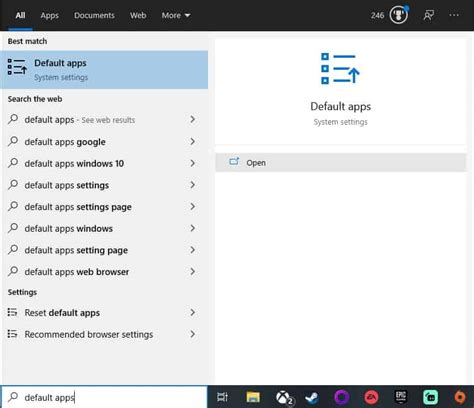
Task: Open the green app icon on the taskbar
Action: coord(430,397)
